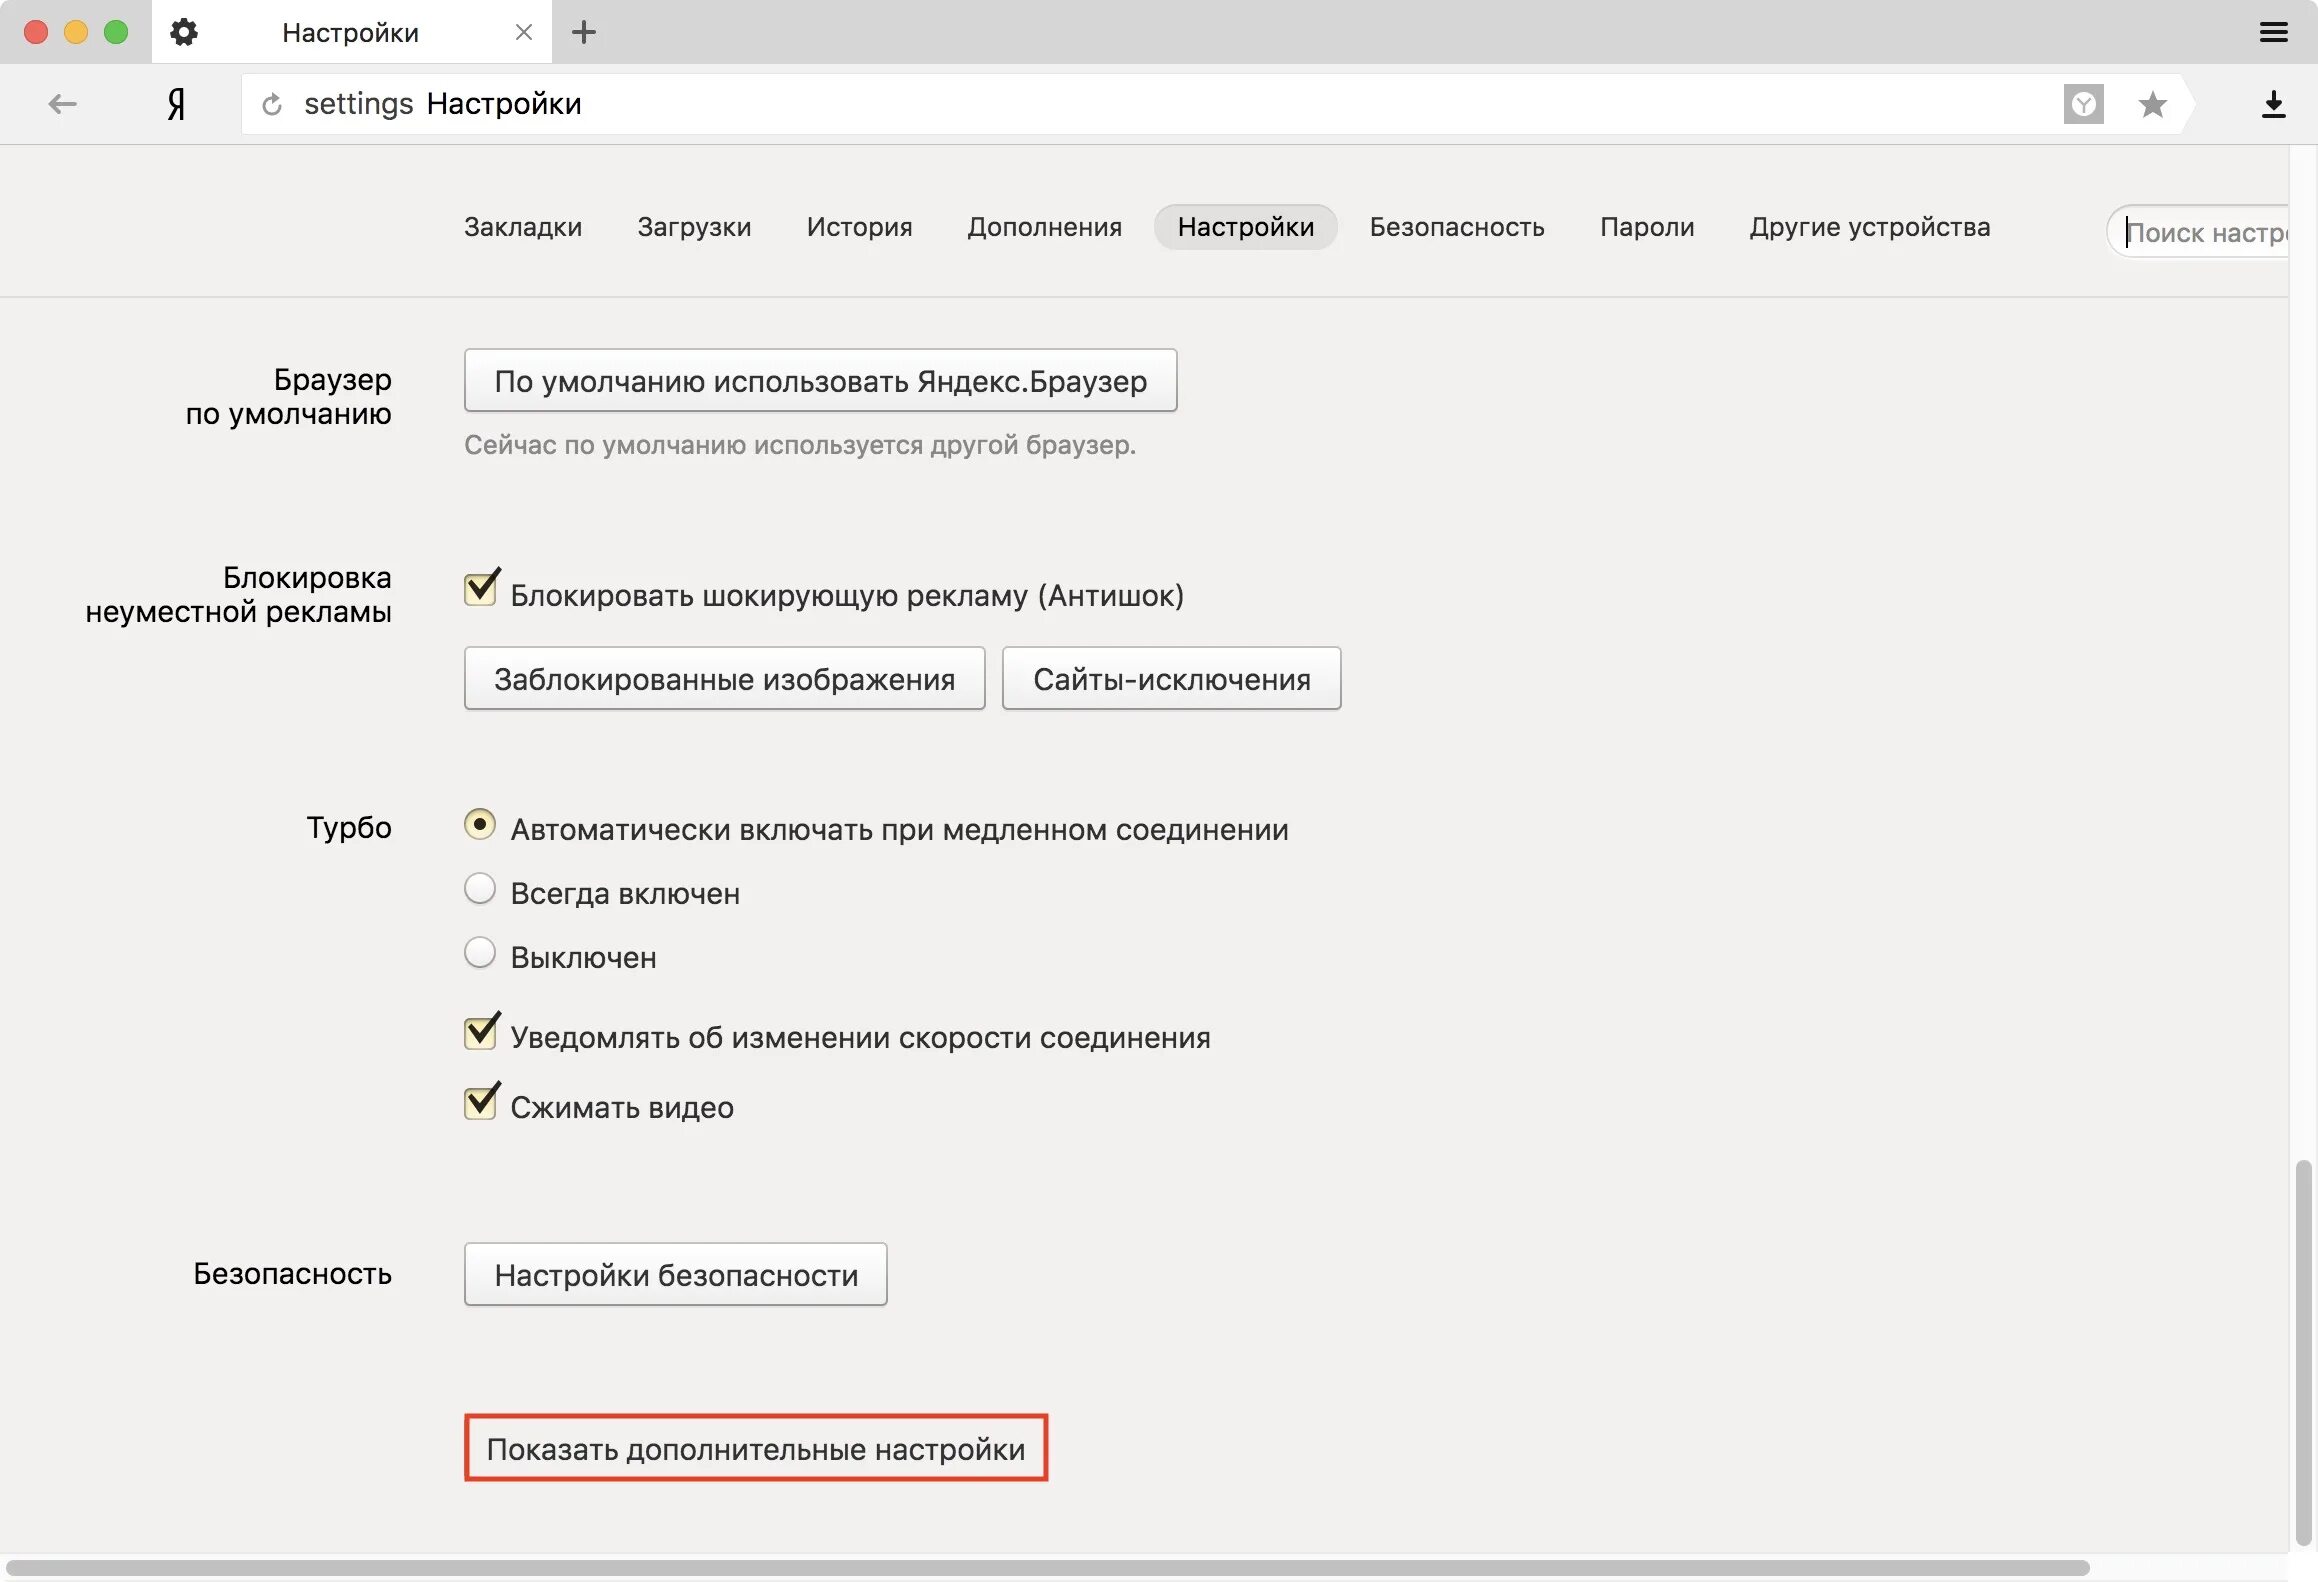The height and width of the screenshot is (1582, 2318).
Task: Open downloads with arrow icon
Action: click(2273, 104)
